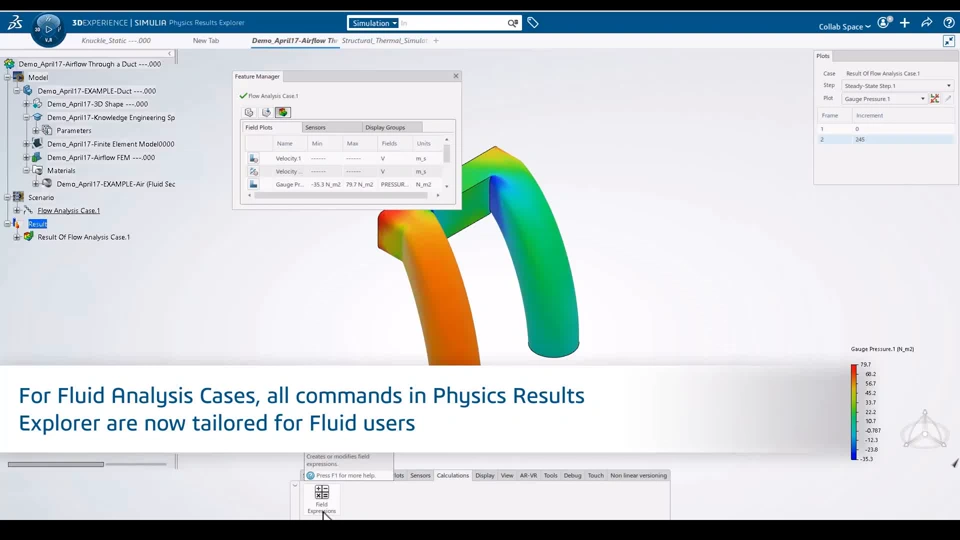Image resolution: width=960 pixels, height=540 pixels.
Task: Click the first Feature Manager toolbar icon
Action: click(x=249, y=112)
